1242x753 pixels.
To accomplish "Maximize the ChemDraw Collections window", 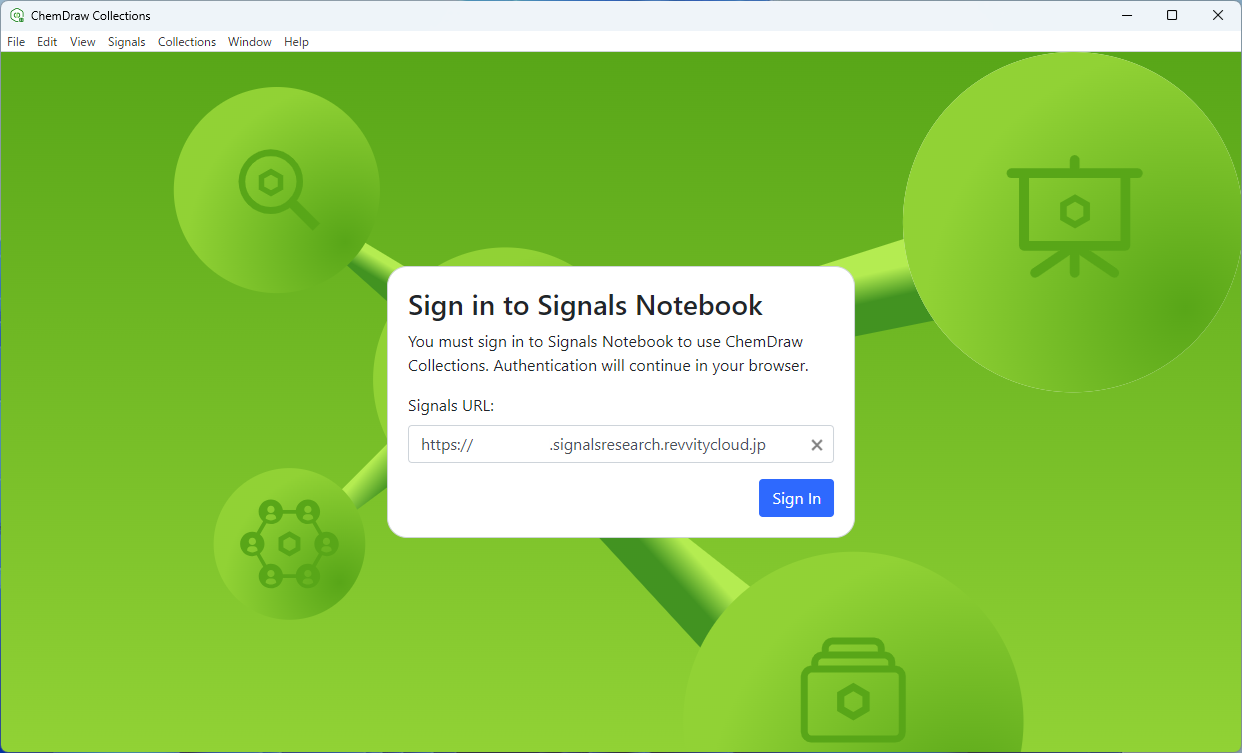I will point(1172,15).
